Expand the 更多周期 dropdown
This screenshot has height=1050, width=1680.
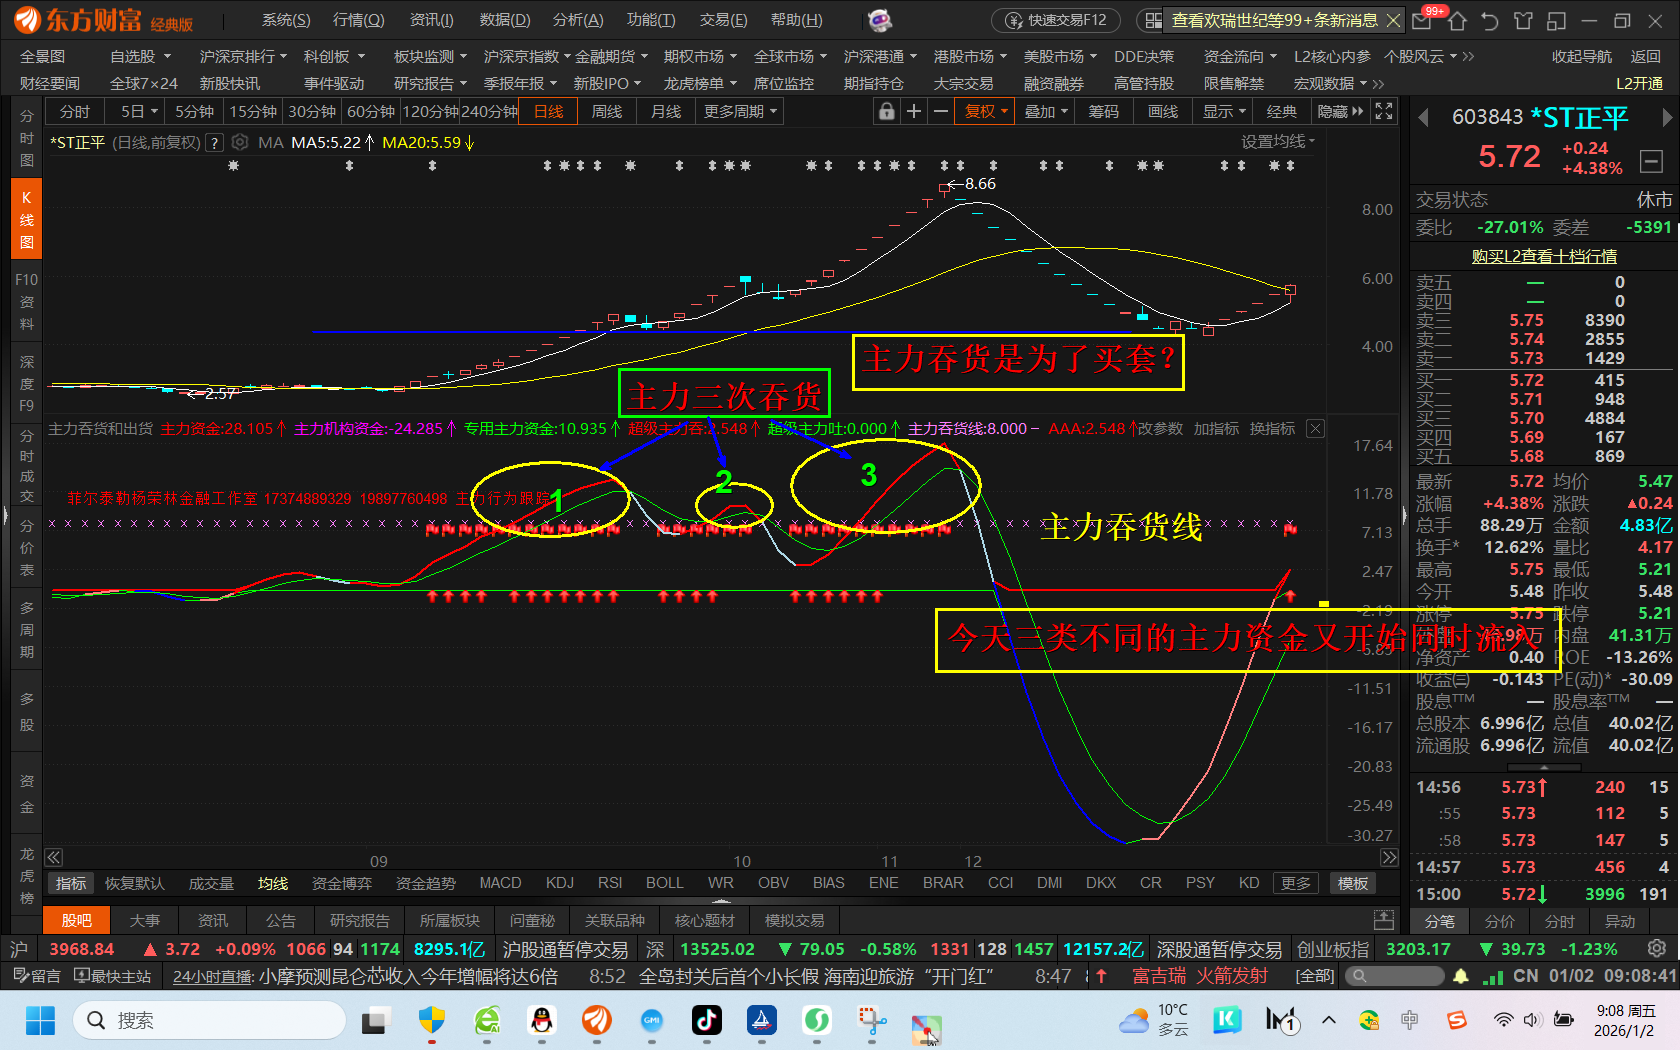point(741,112)
